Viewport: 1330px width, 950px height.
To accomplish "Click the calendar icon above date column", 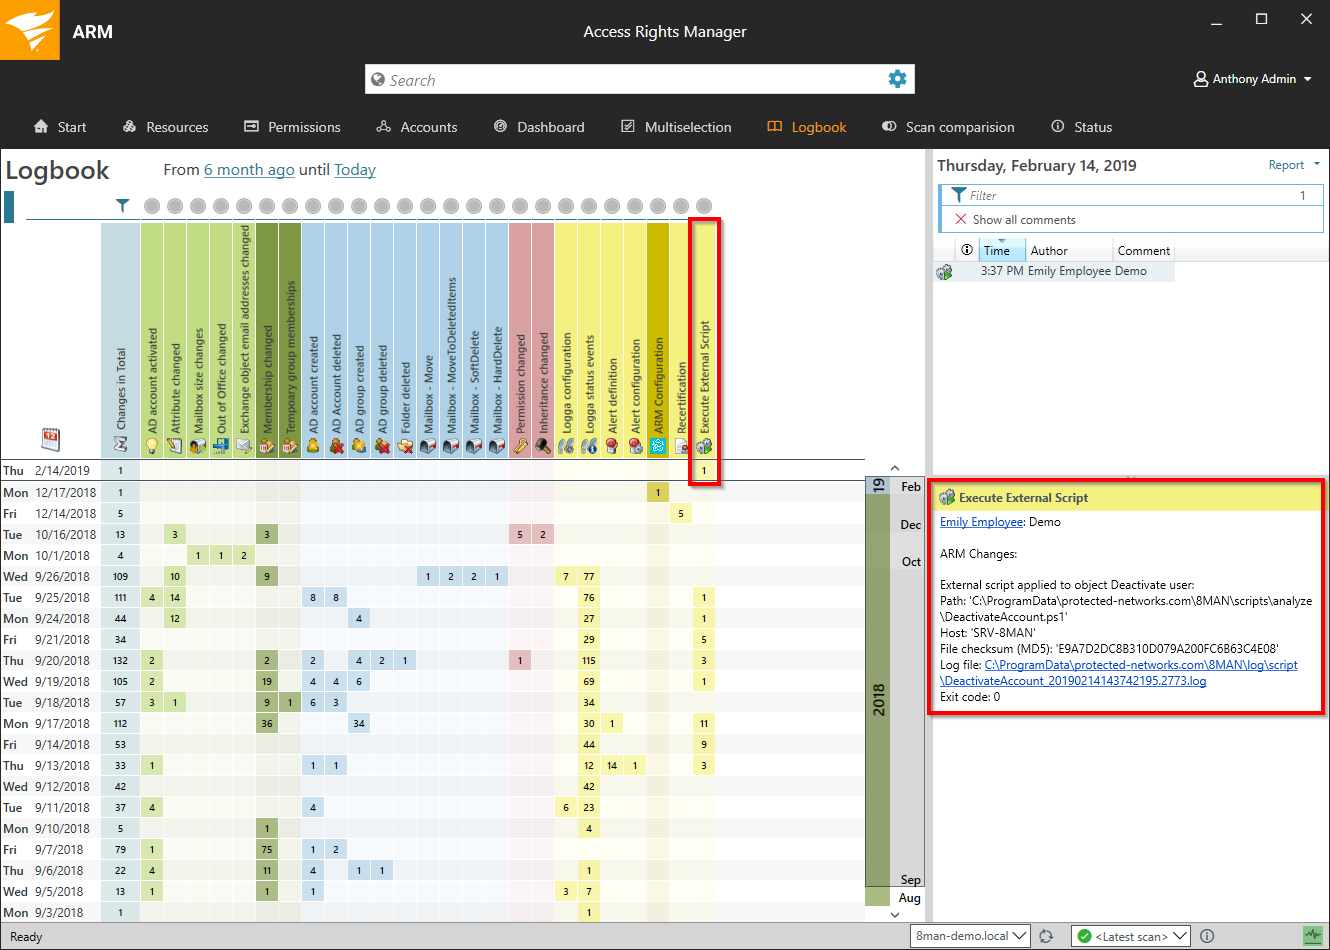I will click(50, 438).
